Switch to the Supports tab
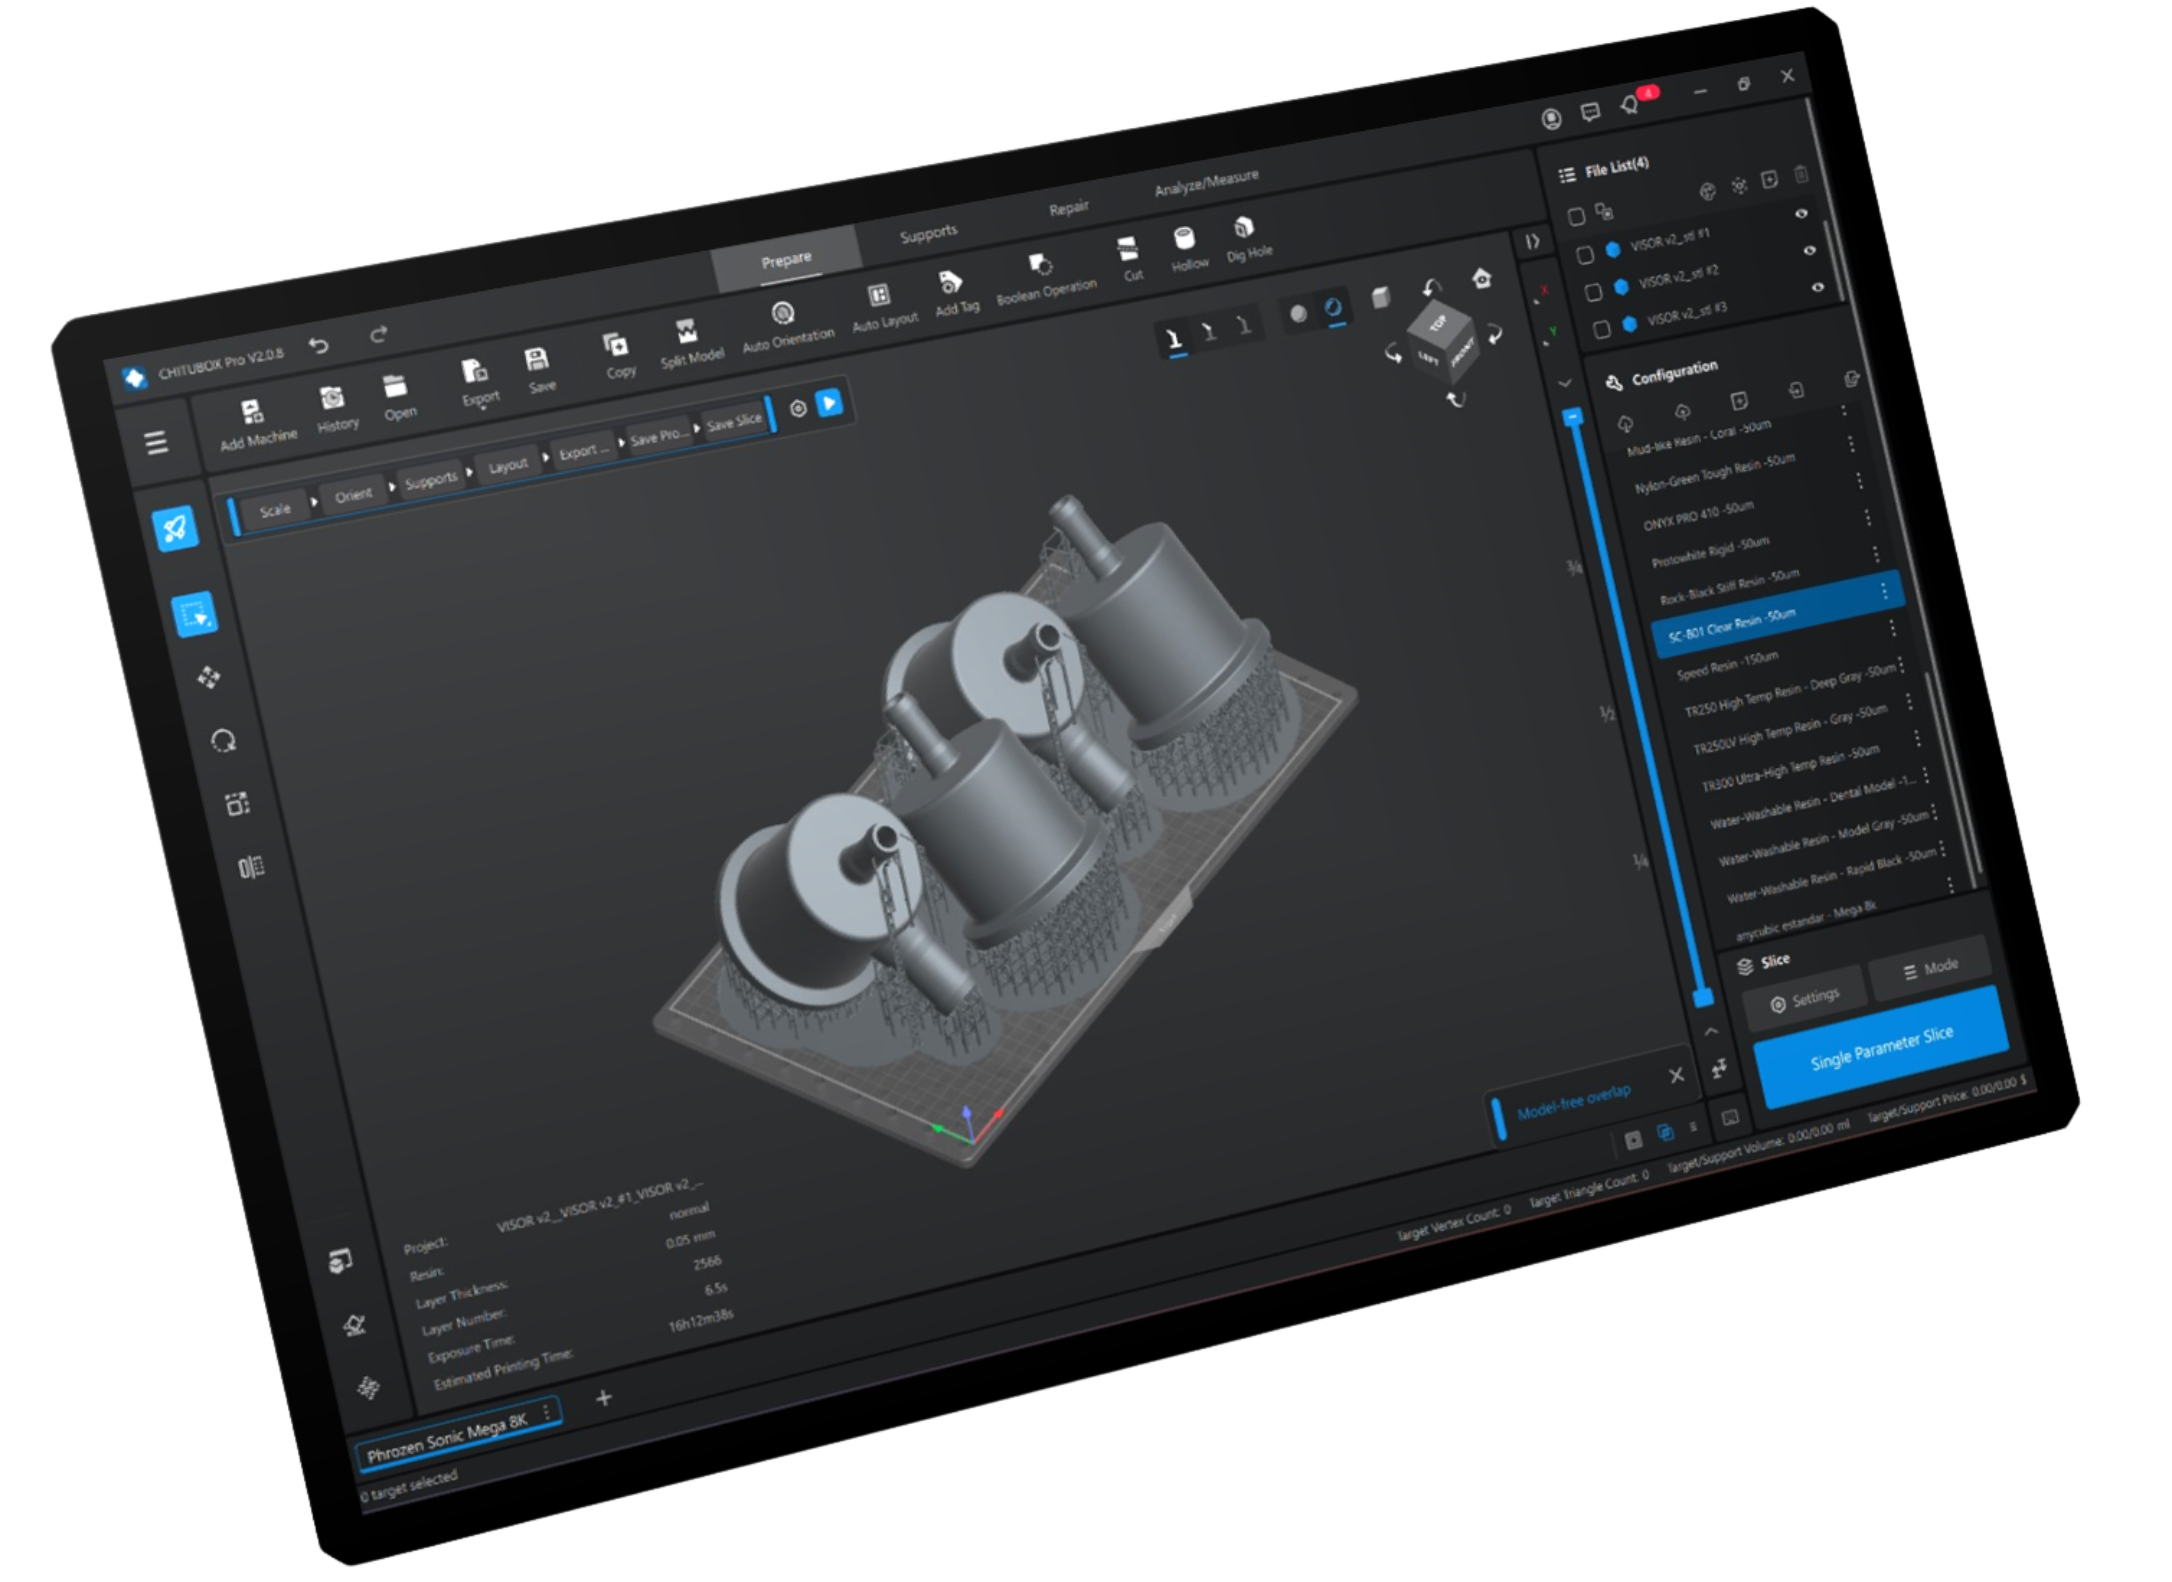Screen dimensions: 2172x1582 coord(928,234)
